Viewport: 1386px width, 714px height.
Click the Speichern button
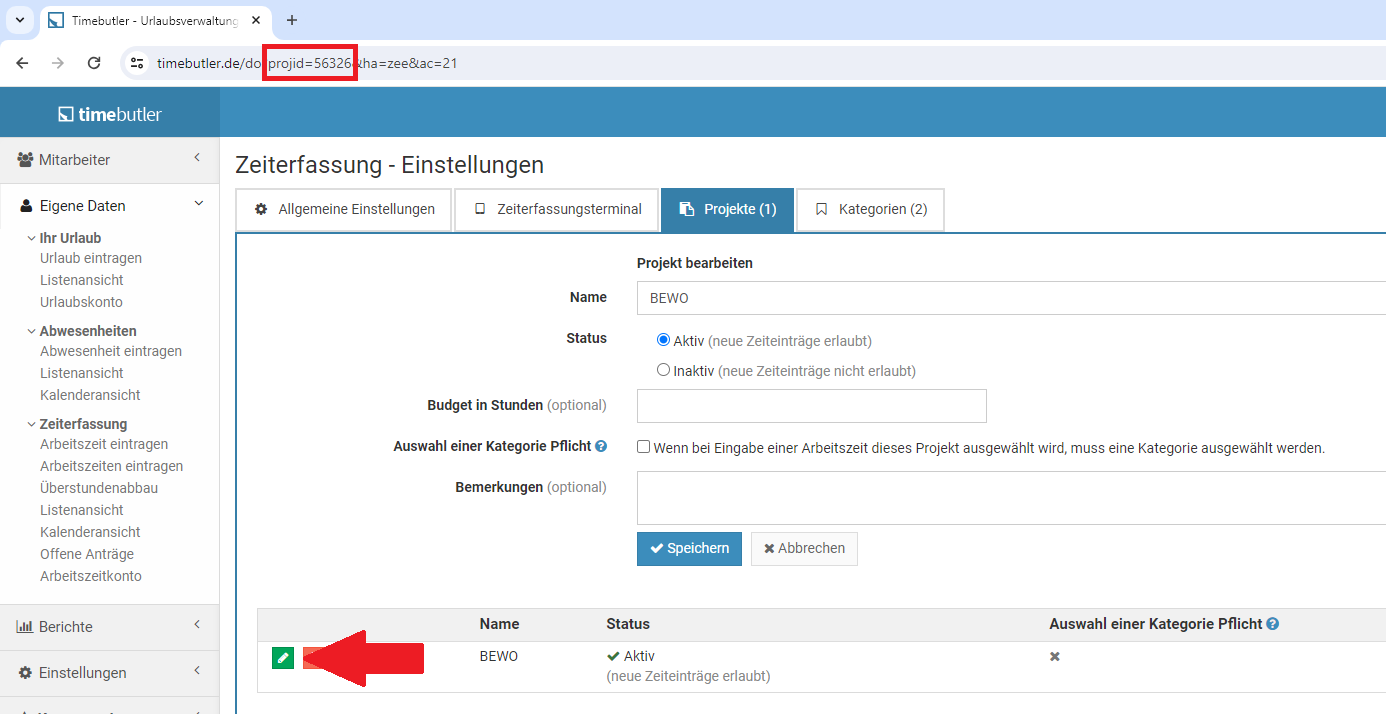[x=689, y=548]
